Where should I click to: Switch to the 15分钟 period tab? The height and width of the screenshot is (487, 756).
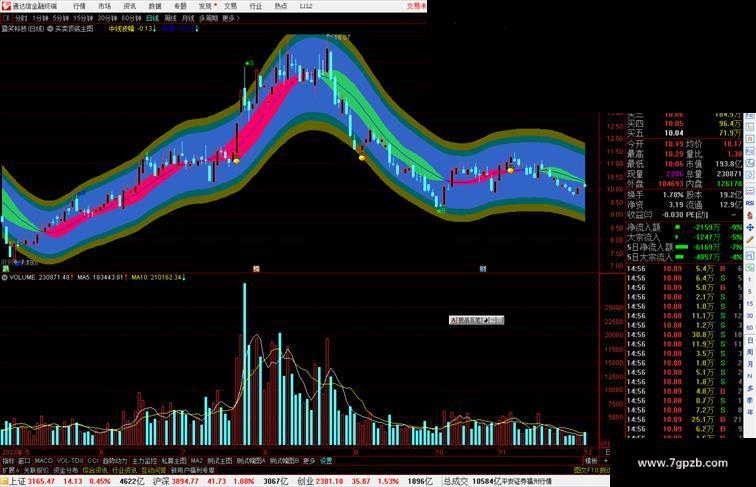point(83,18)
